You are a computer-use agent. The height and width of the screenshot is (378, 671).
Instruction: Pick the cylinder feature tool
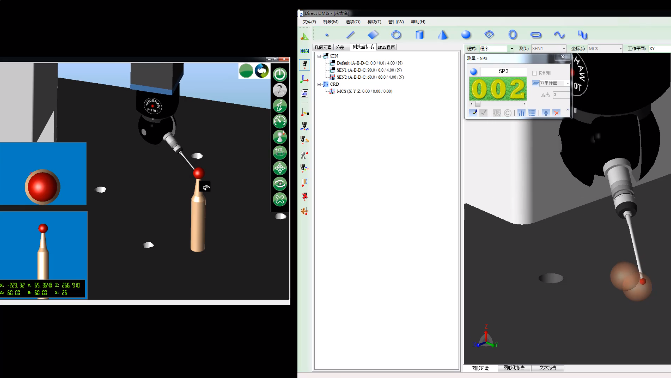pos(420,35)
